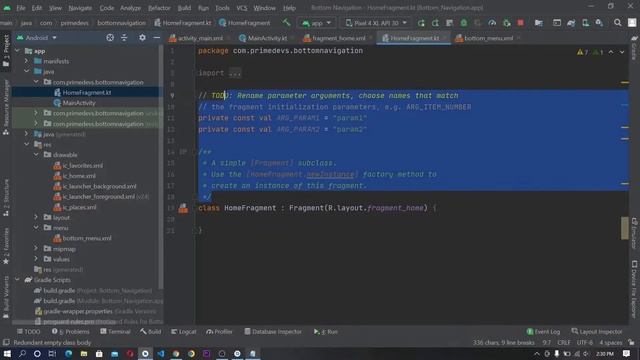640x360 pixels.
Task: Open the Problems tool window
Action: click(71, 331)
